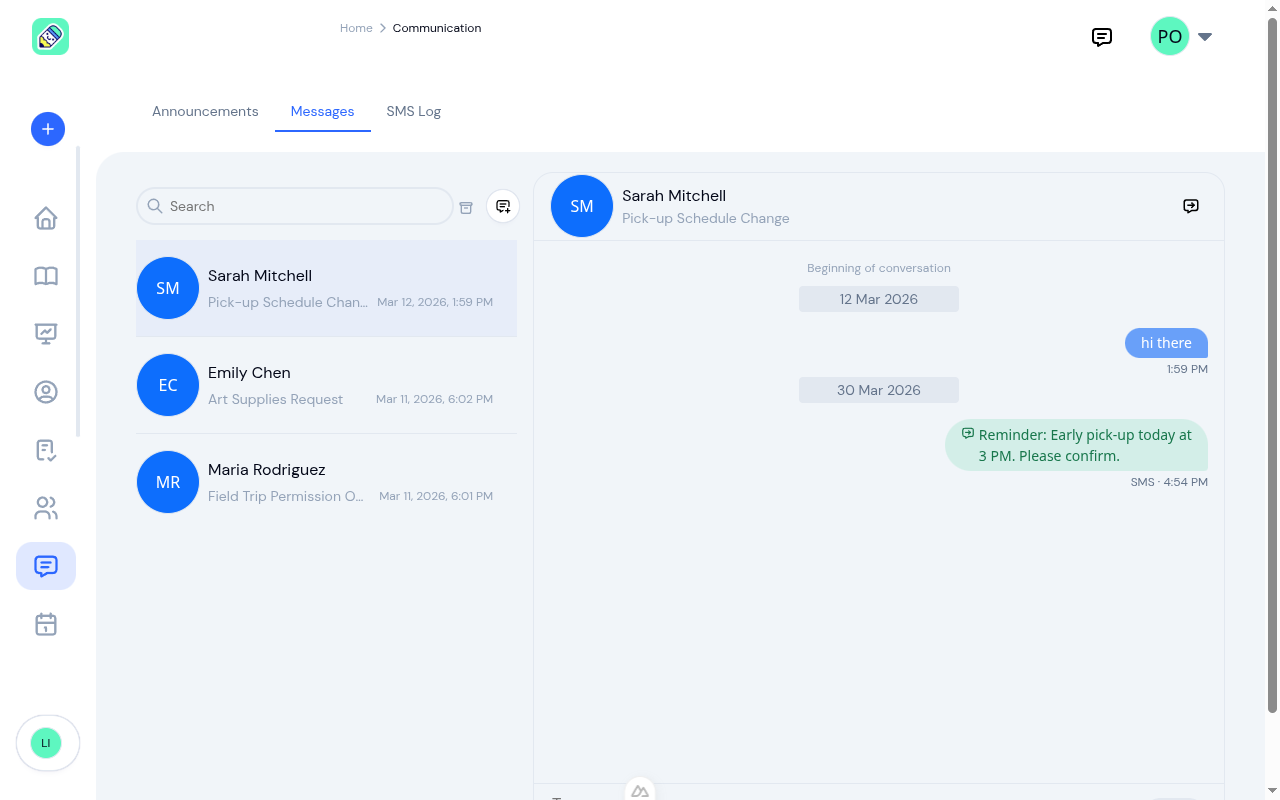The width and height of the screenshot is (1280, 800).
Task: Open the checklist document sidebar icon
Action: (x=46, y=450)
